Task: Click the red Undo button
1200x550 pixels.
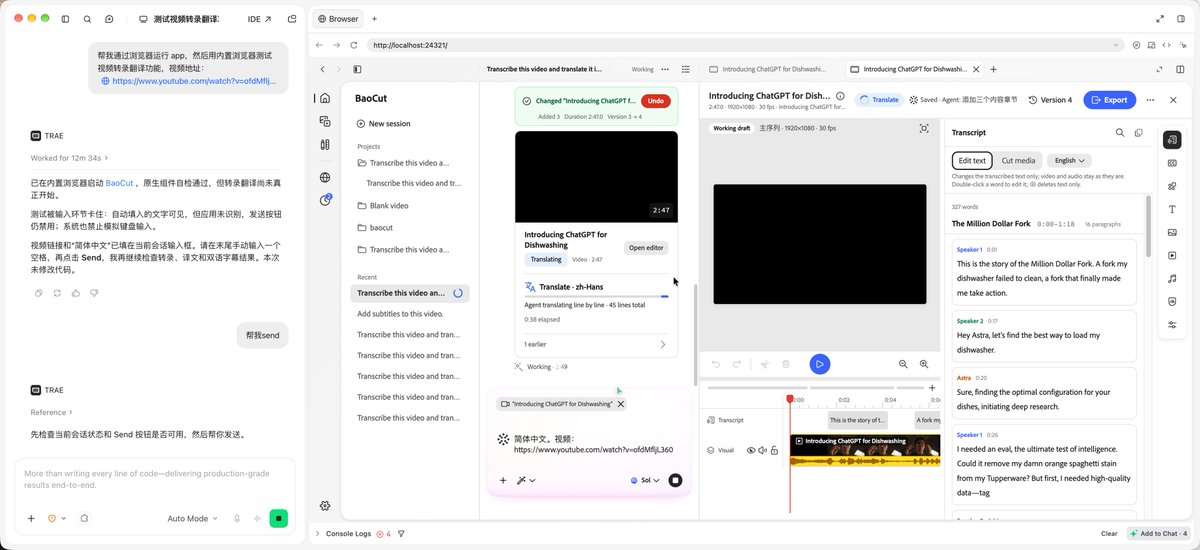Action: point(655,101)
